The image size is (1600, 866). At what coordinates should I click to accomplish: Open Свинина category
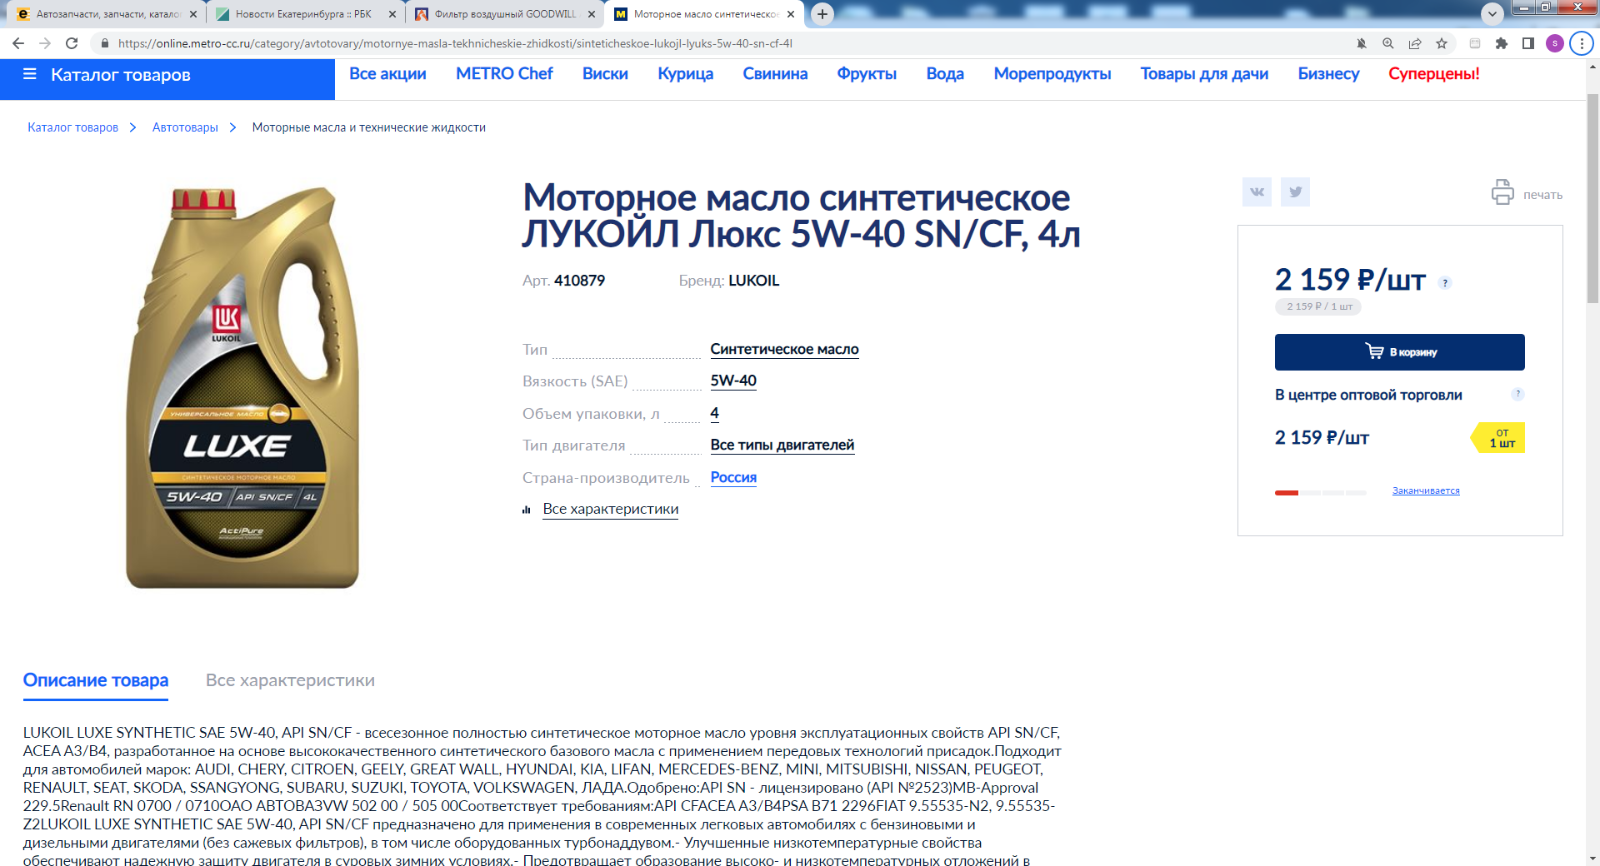[x=775, y=74]
